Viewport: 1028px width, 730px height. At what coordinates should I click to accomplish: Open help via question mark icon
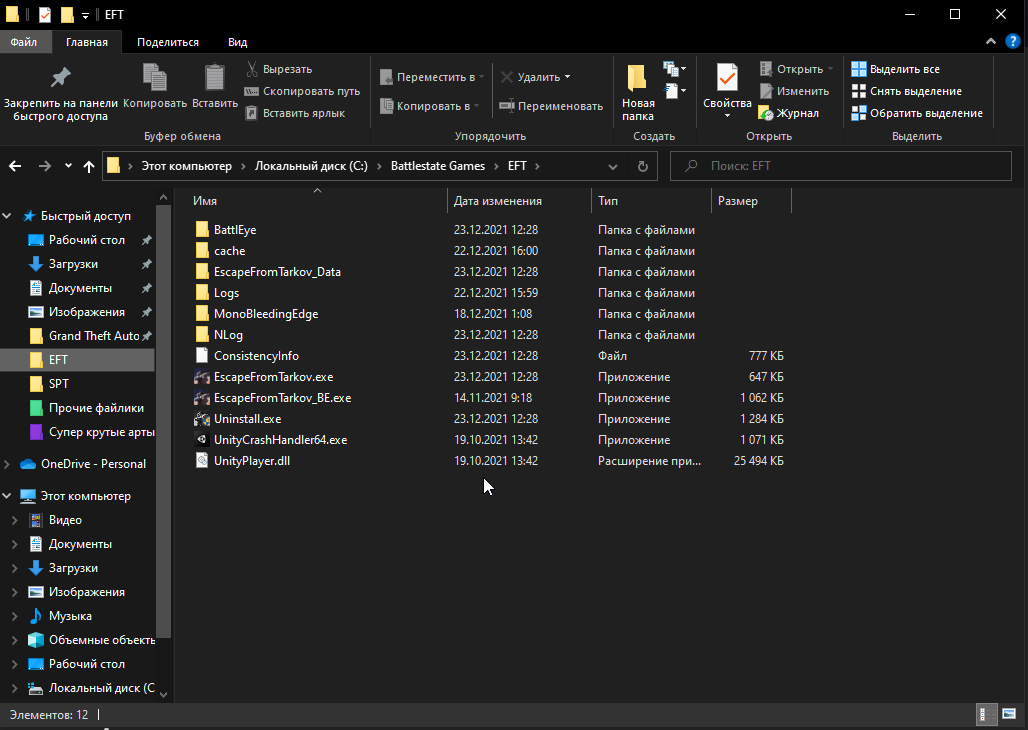(x=1013, y=41)
